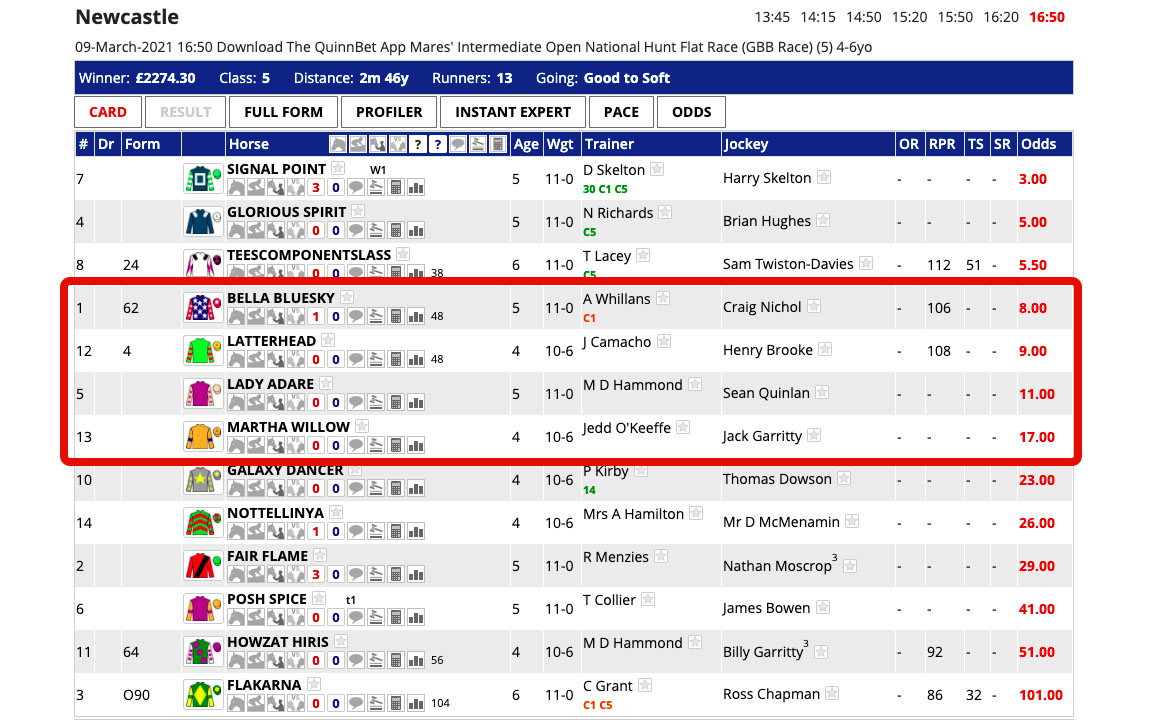The width and height of the screenshot is (1160, 720).
Task: Open the FULL FORM tab
Action: pyautogui.click(x=283, y=112)
